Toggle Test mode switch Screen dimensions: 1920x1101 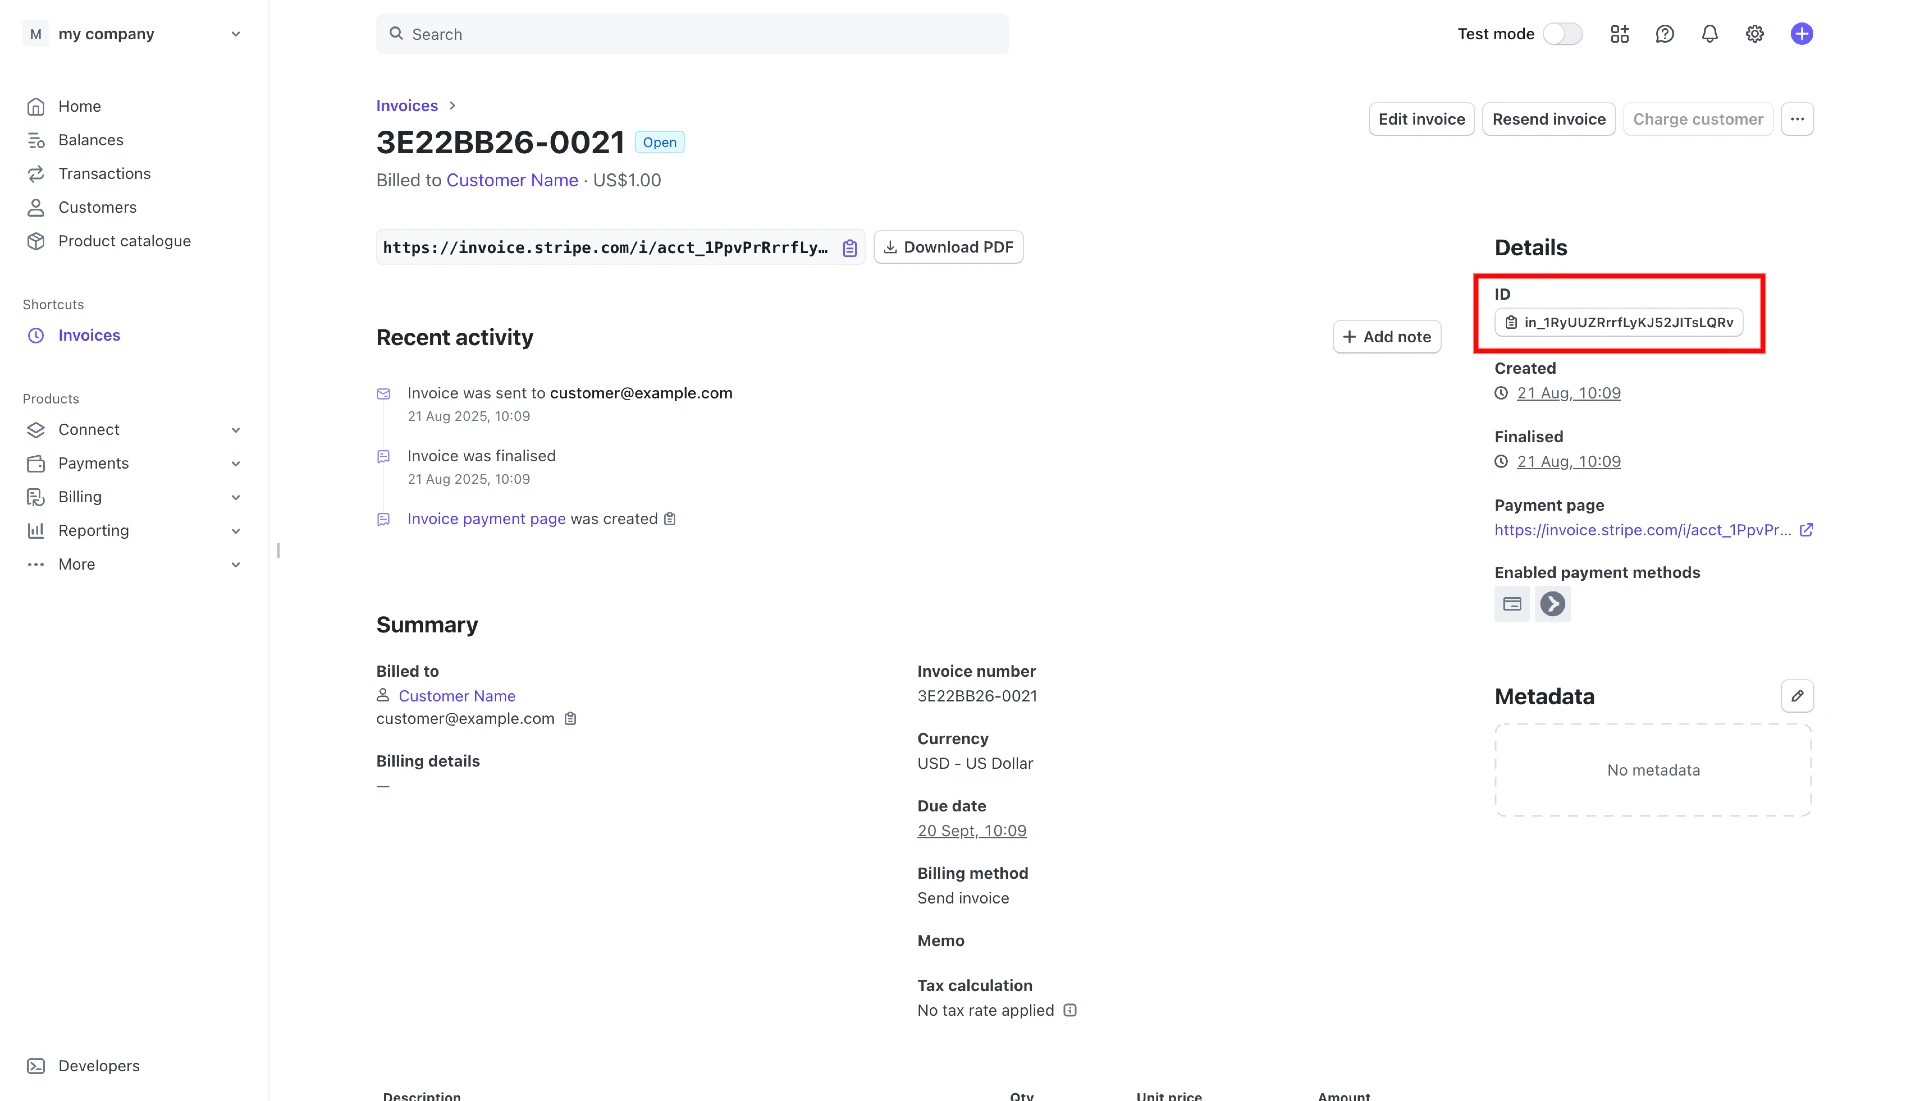click(1562, 34)
